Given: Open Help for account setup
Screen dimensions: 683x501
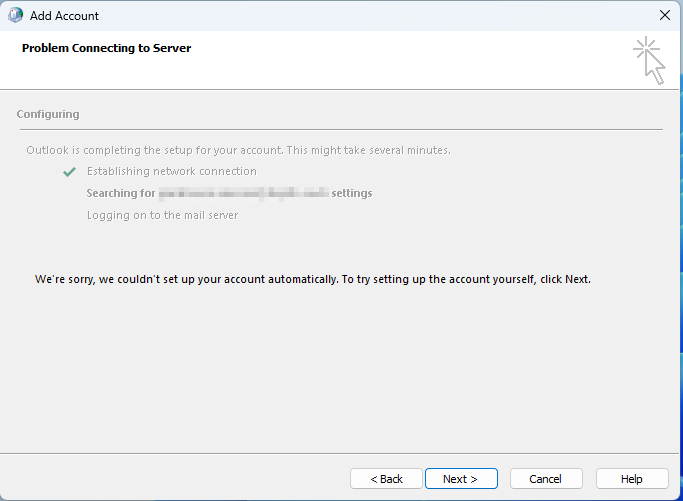Looking at the screenshot, I should [632, 479].
